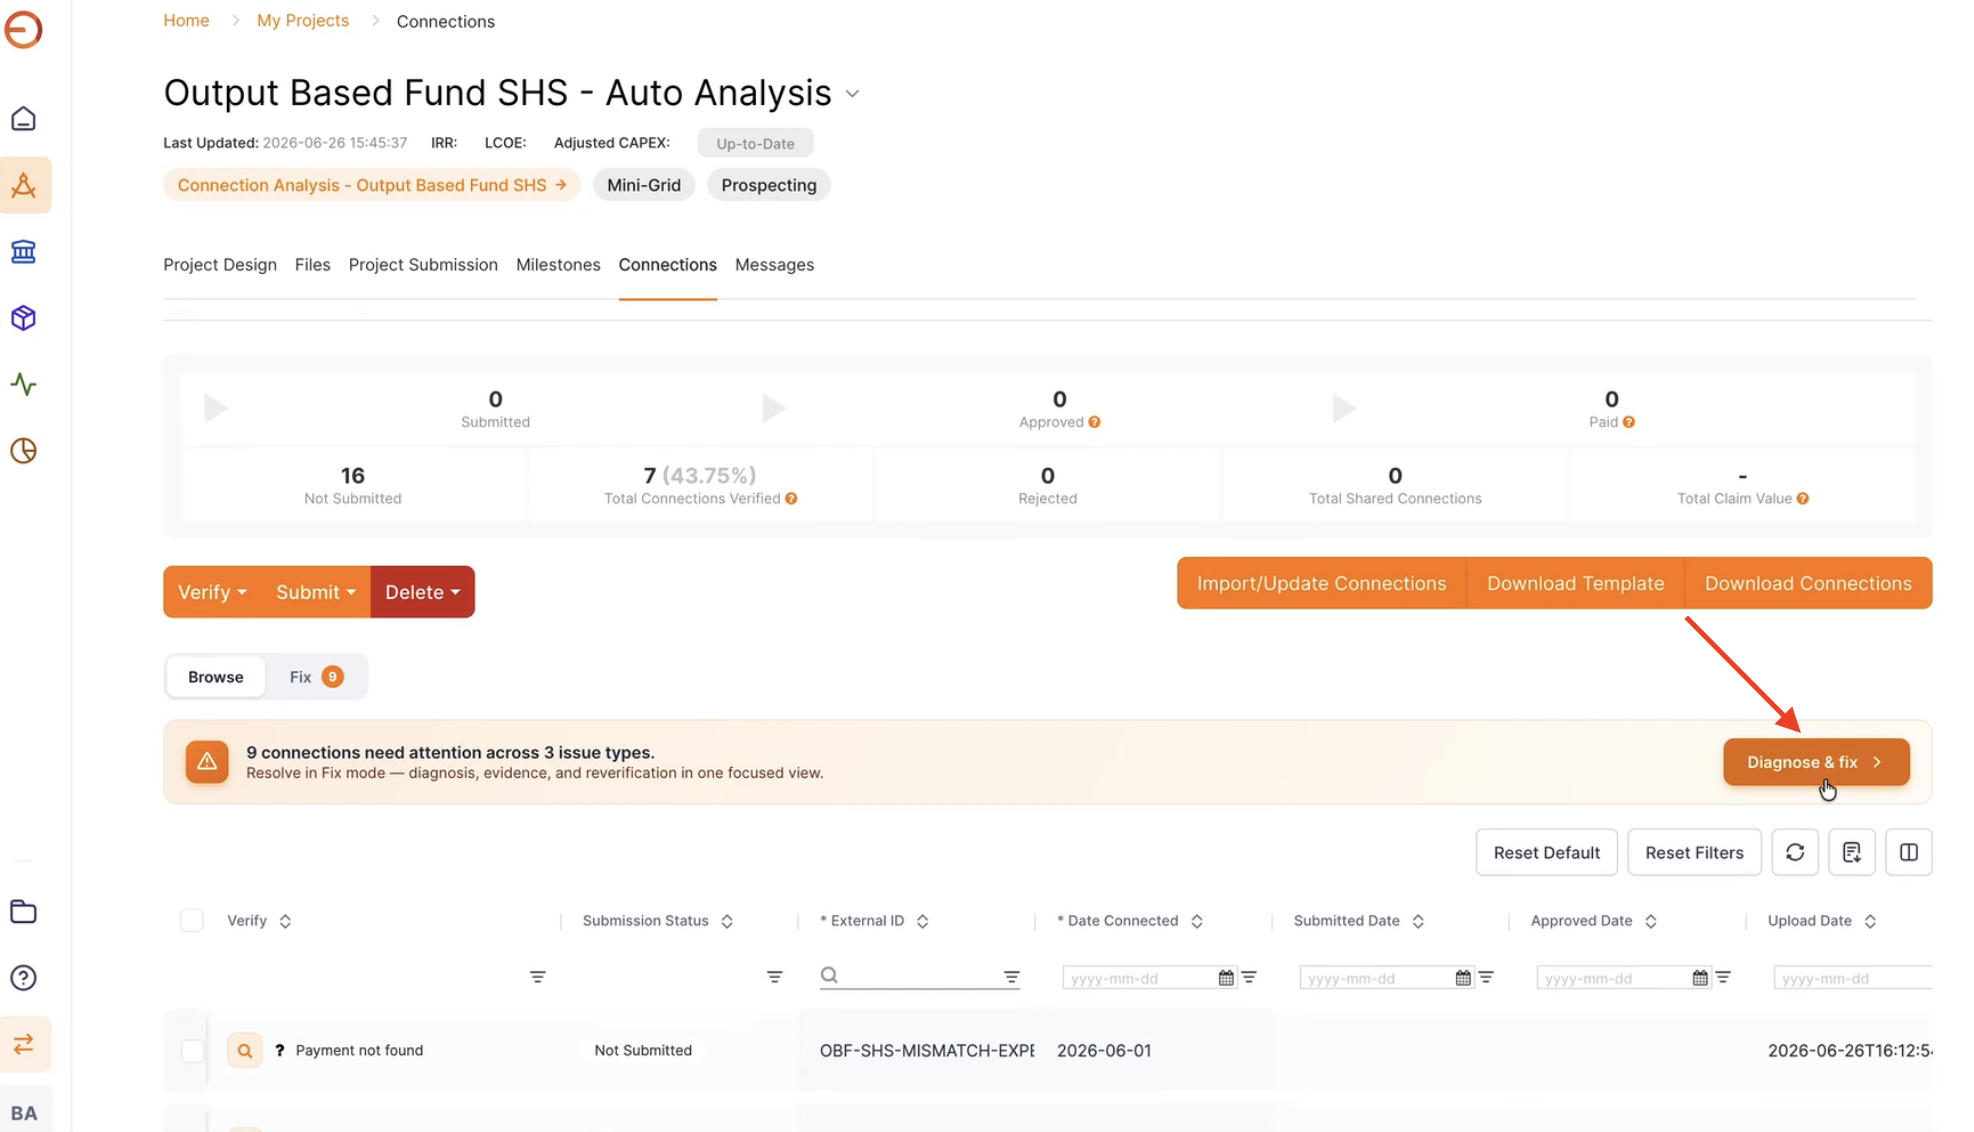Open the Delete dropdown menu

[x=423, y=592]
